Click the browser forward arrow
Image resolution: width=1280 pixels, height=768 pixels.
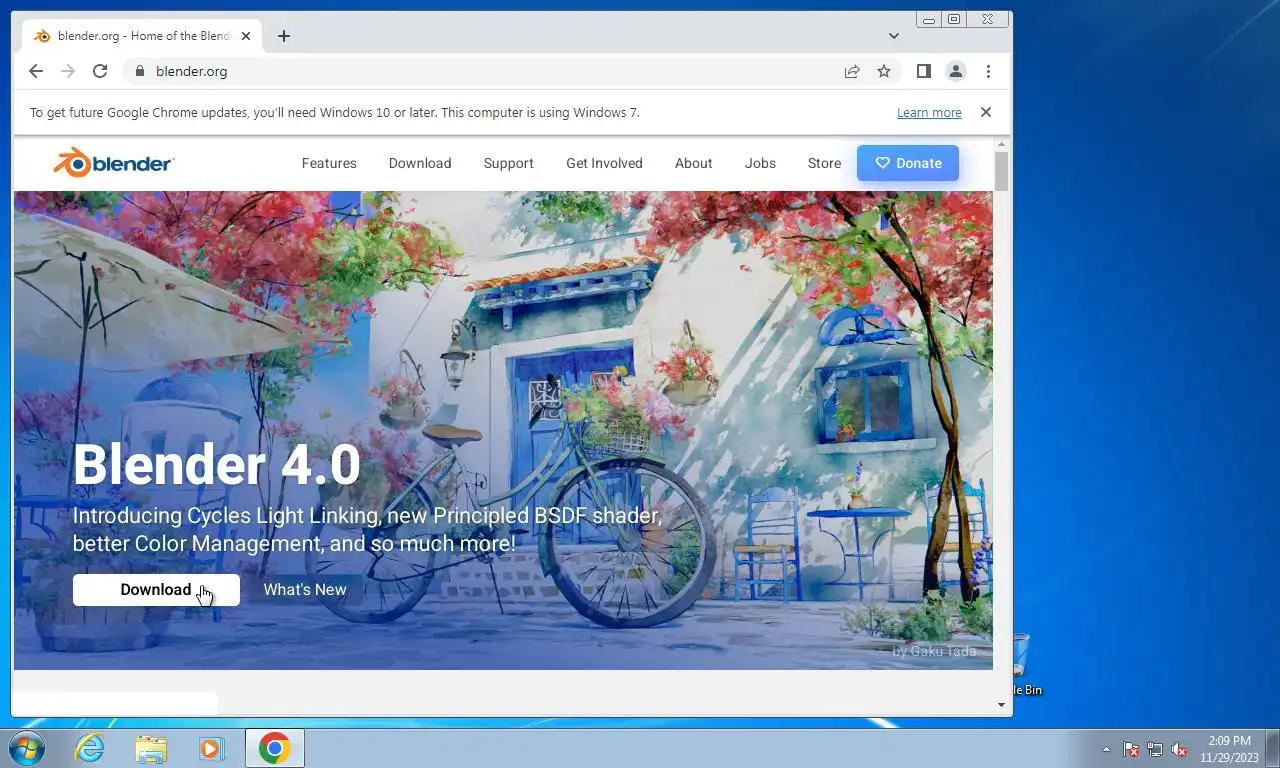pos(68,71)
